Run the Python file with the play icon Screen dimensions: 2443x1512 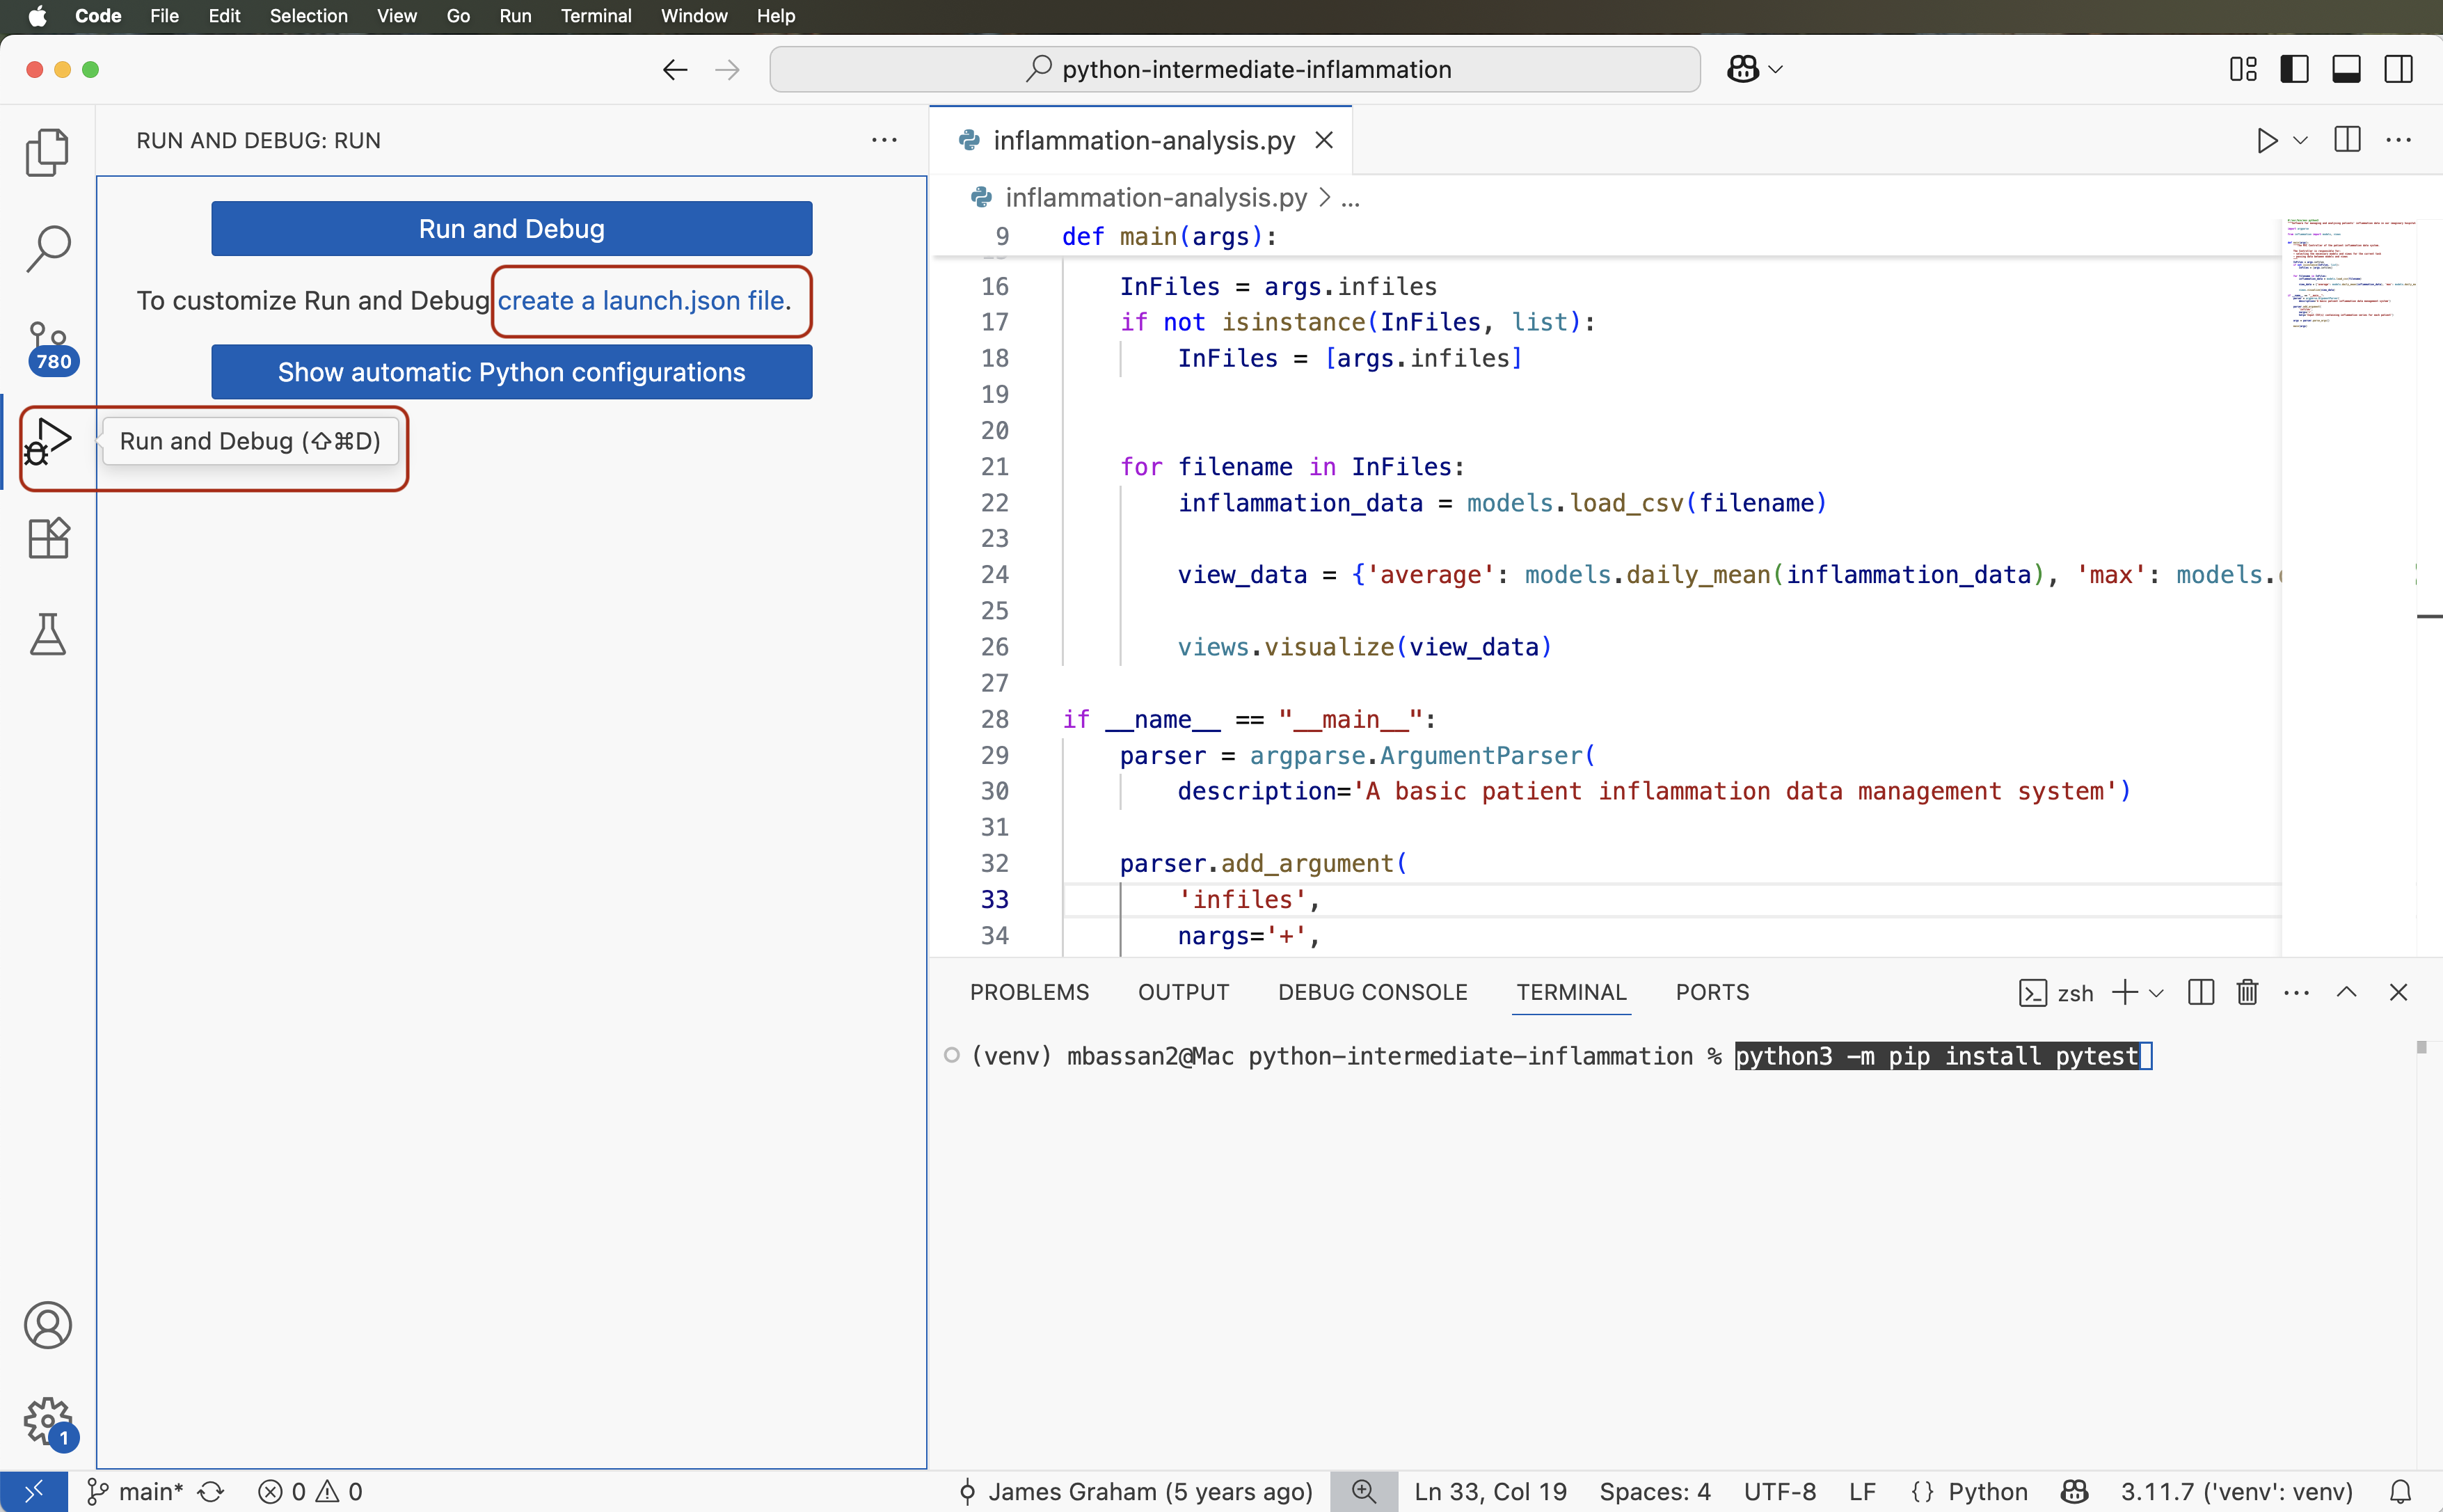2266,140
